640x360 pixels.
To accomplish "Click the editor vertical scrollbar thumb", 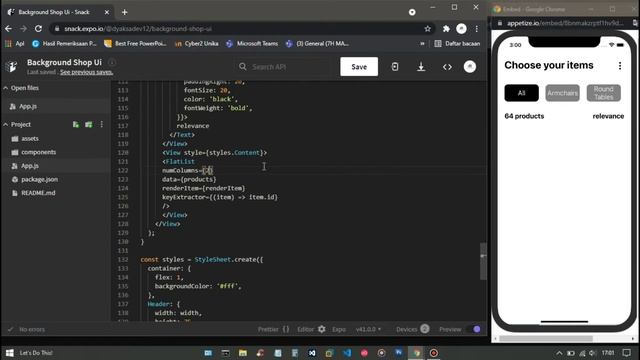I will [x=483, y=261].
